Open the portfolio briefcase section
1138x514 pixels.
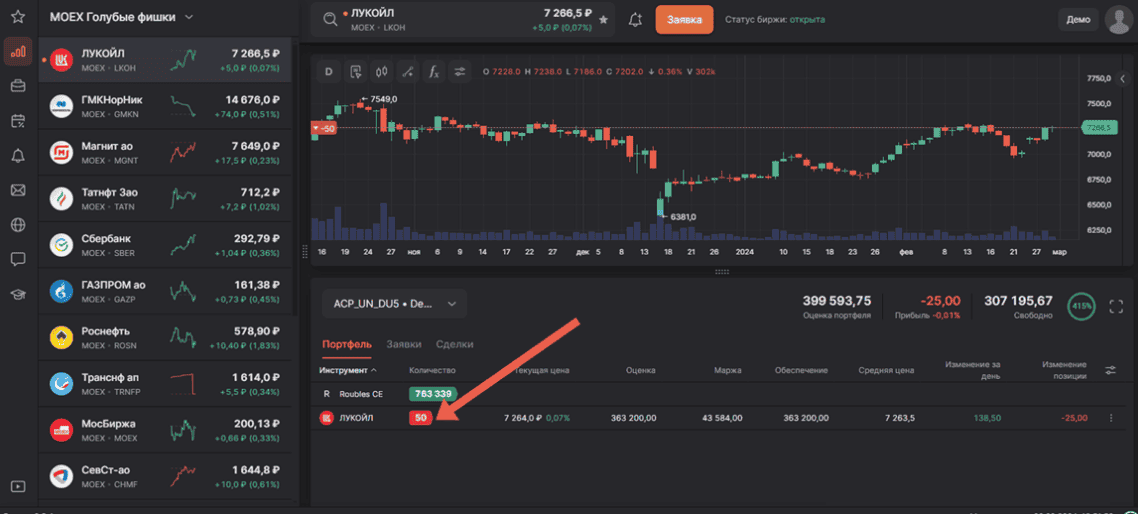pyautogui.click(x=18, y=86)
